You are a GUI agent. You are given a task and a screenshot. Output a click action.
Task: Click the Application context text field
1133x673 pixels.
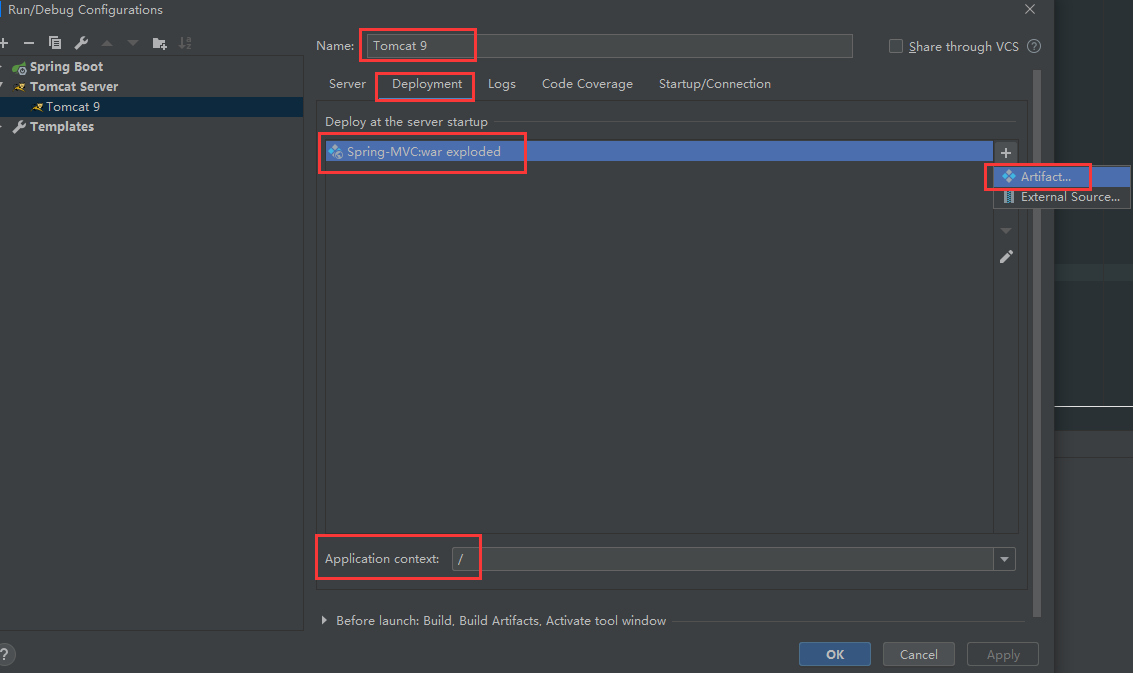[723, 559]
